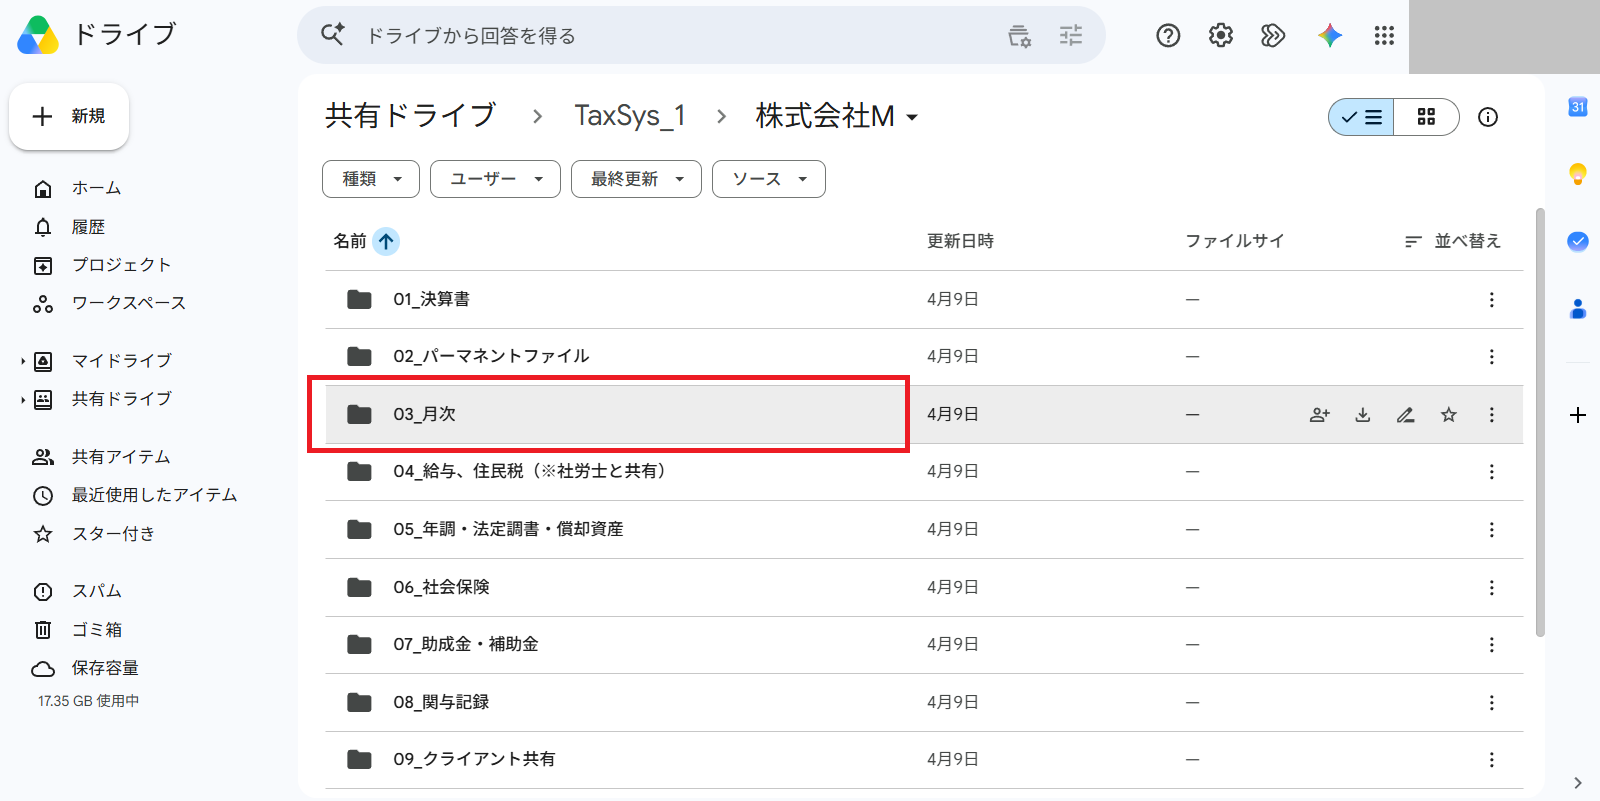Image resolution: width=1600 pixels, height=801 pixels.
Task: Select the 01_決算書 folder name
Action: 431,299
